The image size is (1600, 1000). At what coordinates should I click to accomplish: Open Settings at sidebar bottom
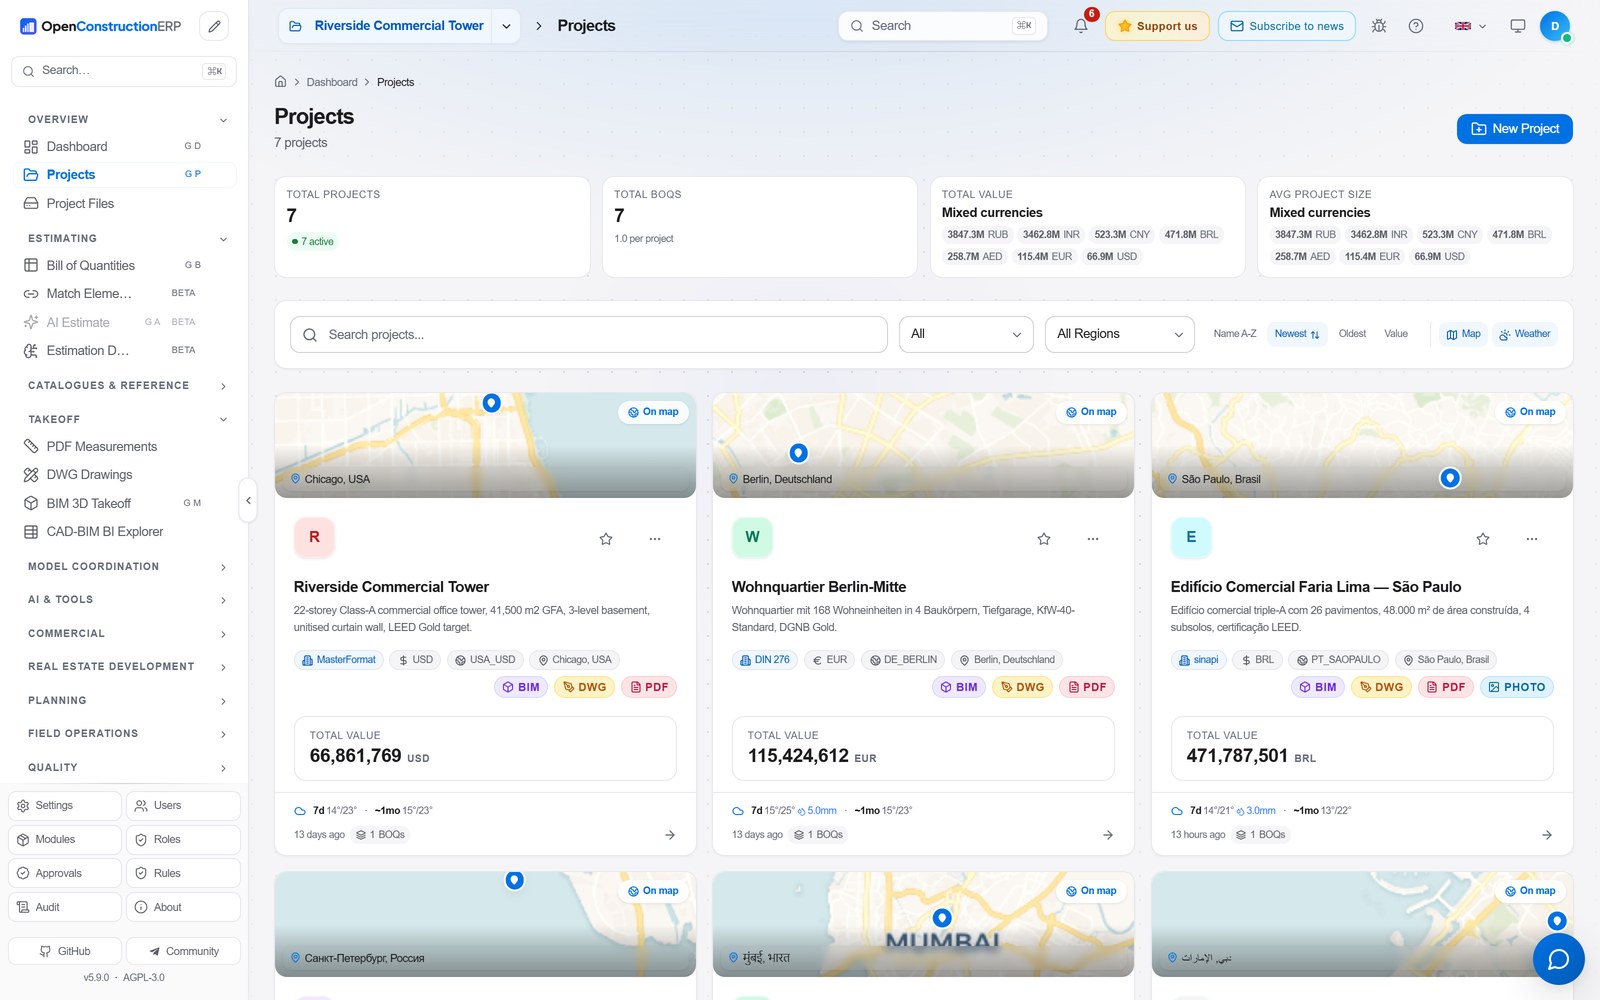(x=65, y=806)
